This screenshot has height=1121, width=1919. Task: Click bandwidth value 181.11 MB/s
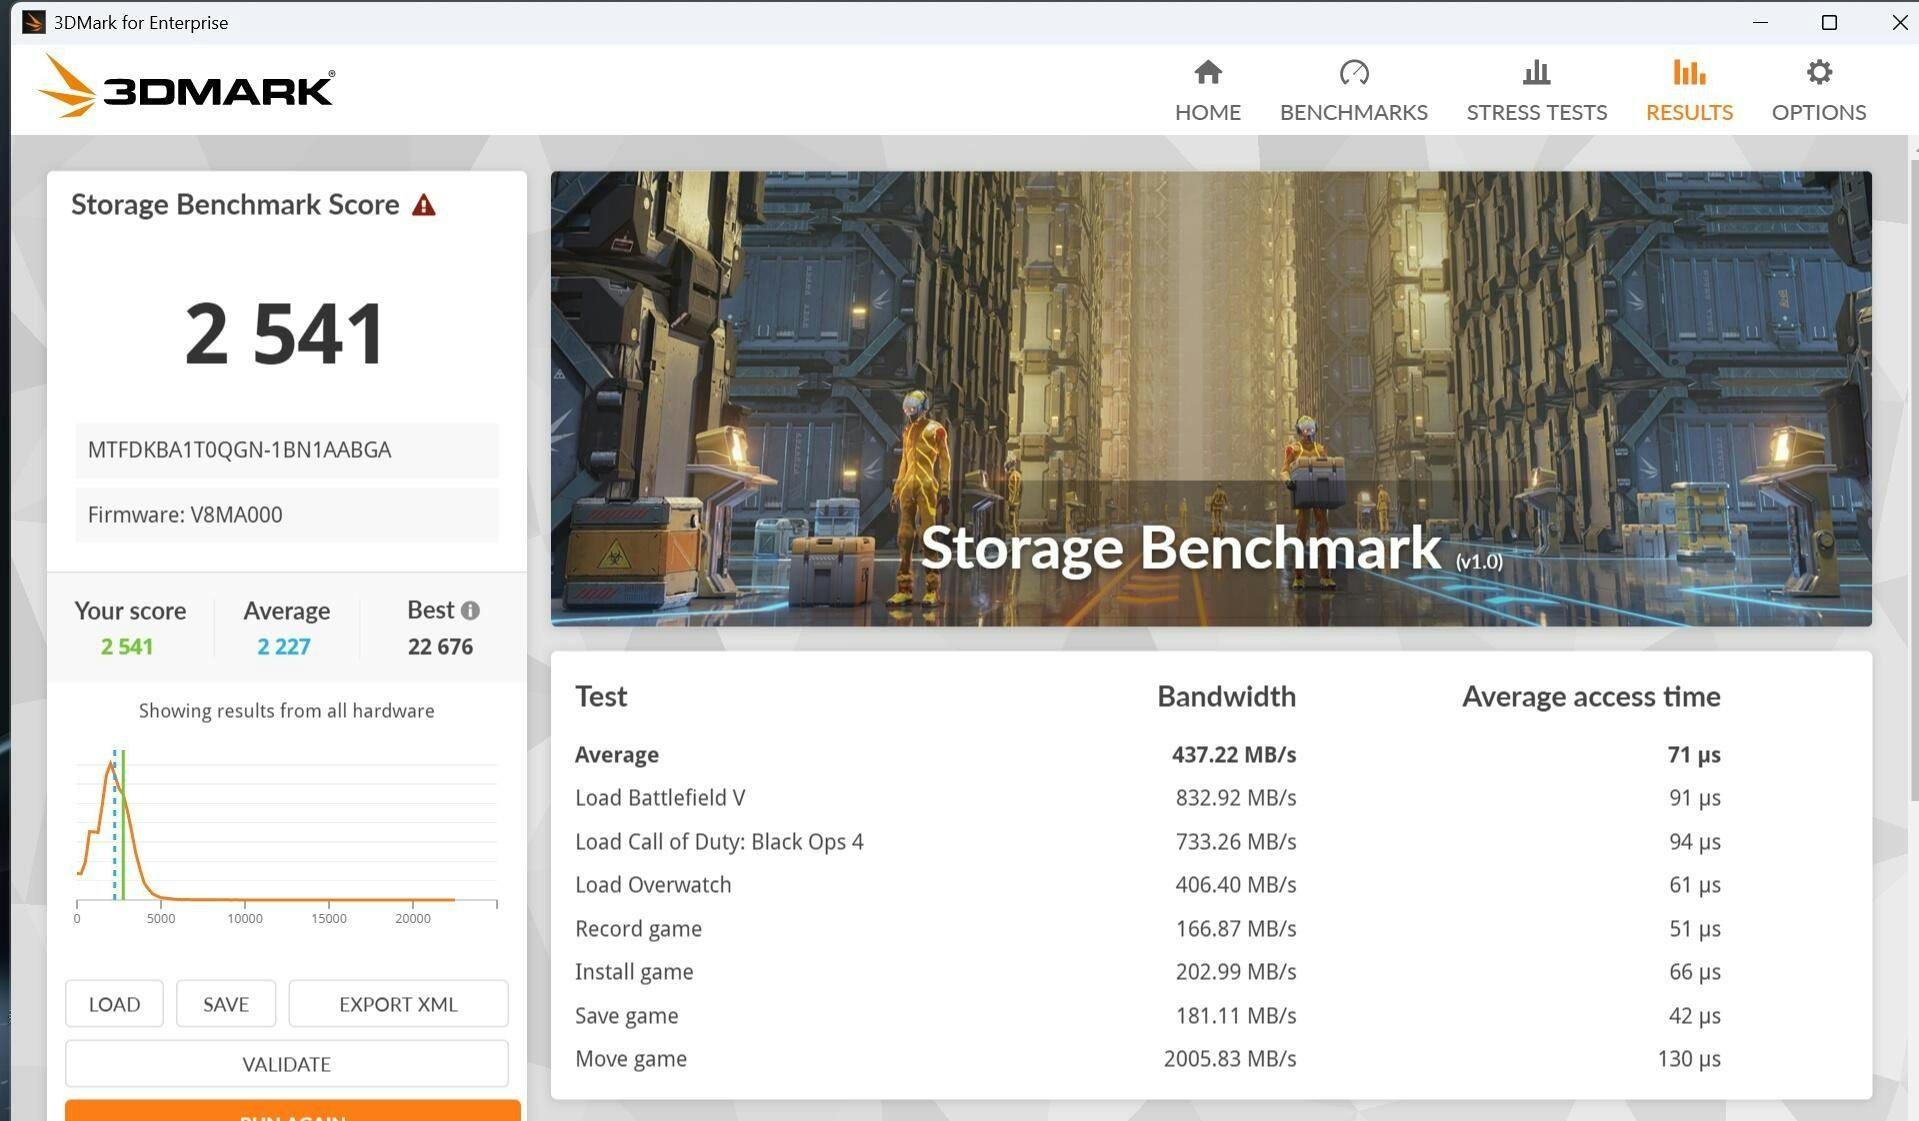click(1236, 1016)
